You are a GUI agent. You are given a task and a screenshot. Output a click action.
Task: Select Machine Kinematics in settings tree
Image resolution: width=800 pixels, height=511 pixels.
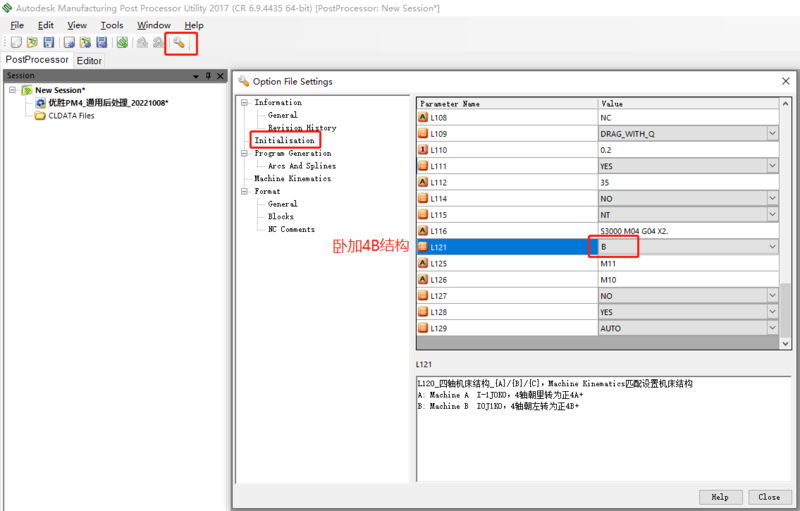click(x=292, y=179)
